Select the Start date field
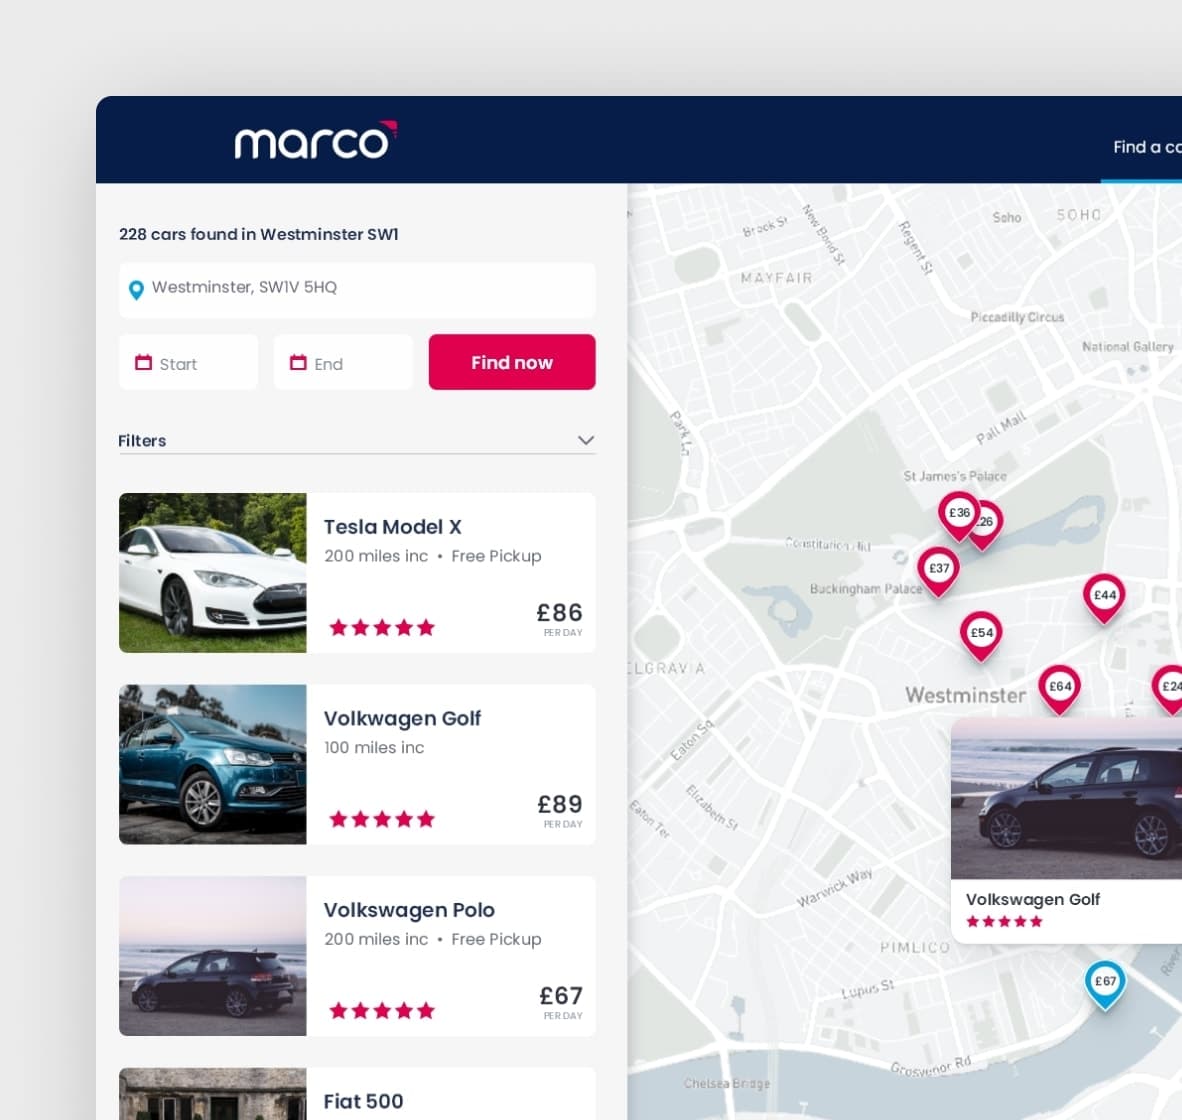1182x1120 pixels. coord(188,363)
